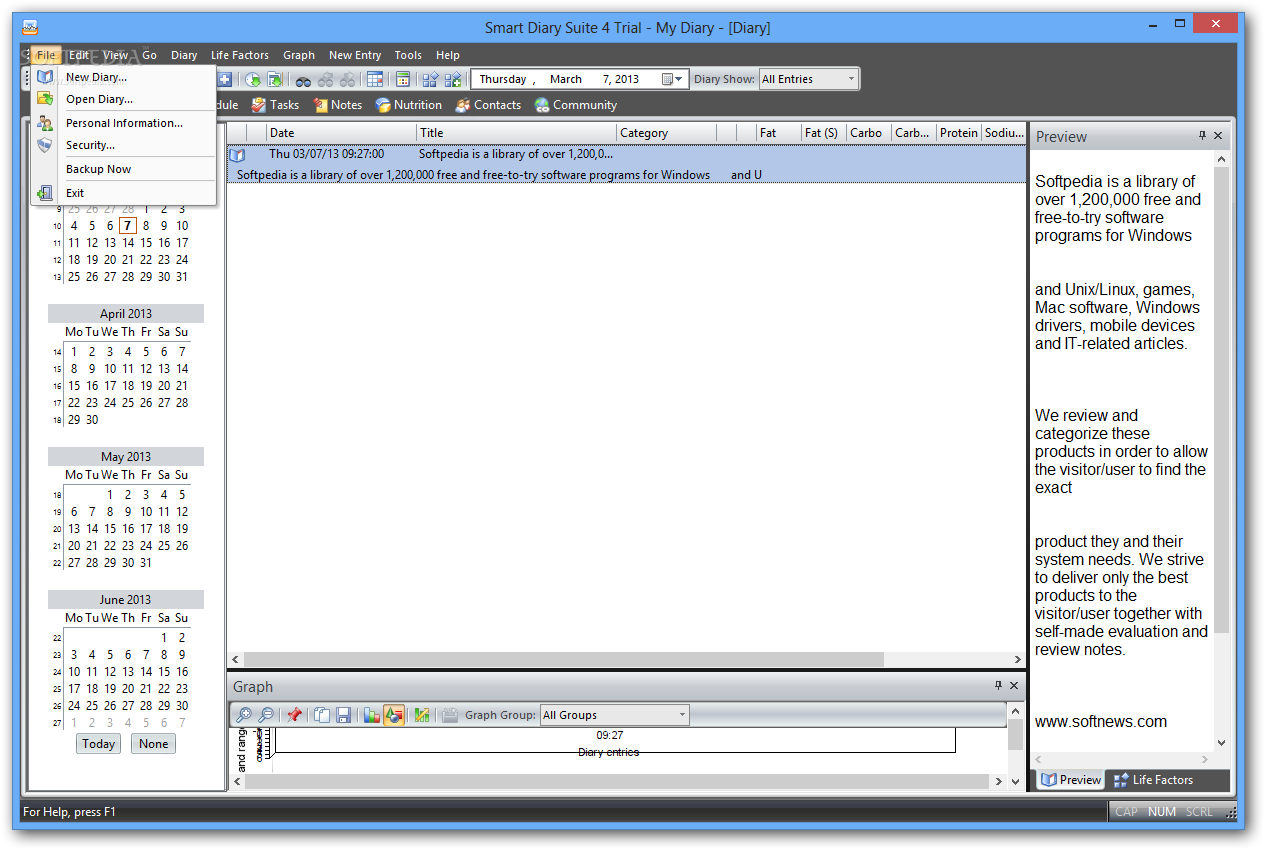Click the Preview panel scroll down arrow
The image size is (1265, 850).
(1221, 743)
